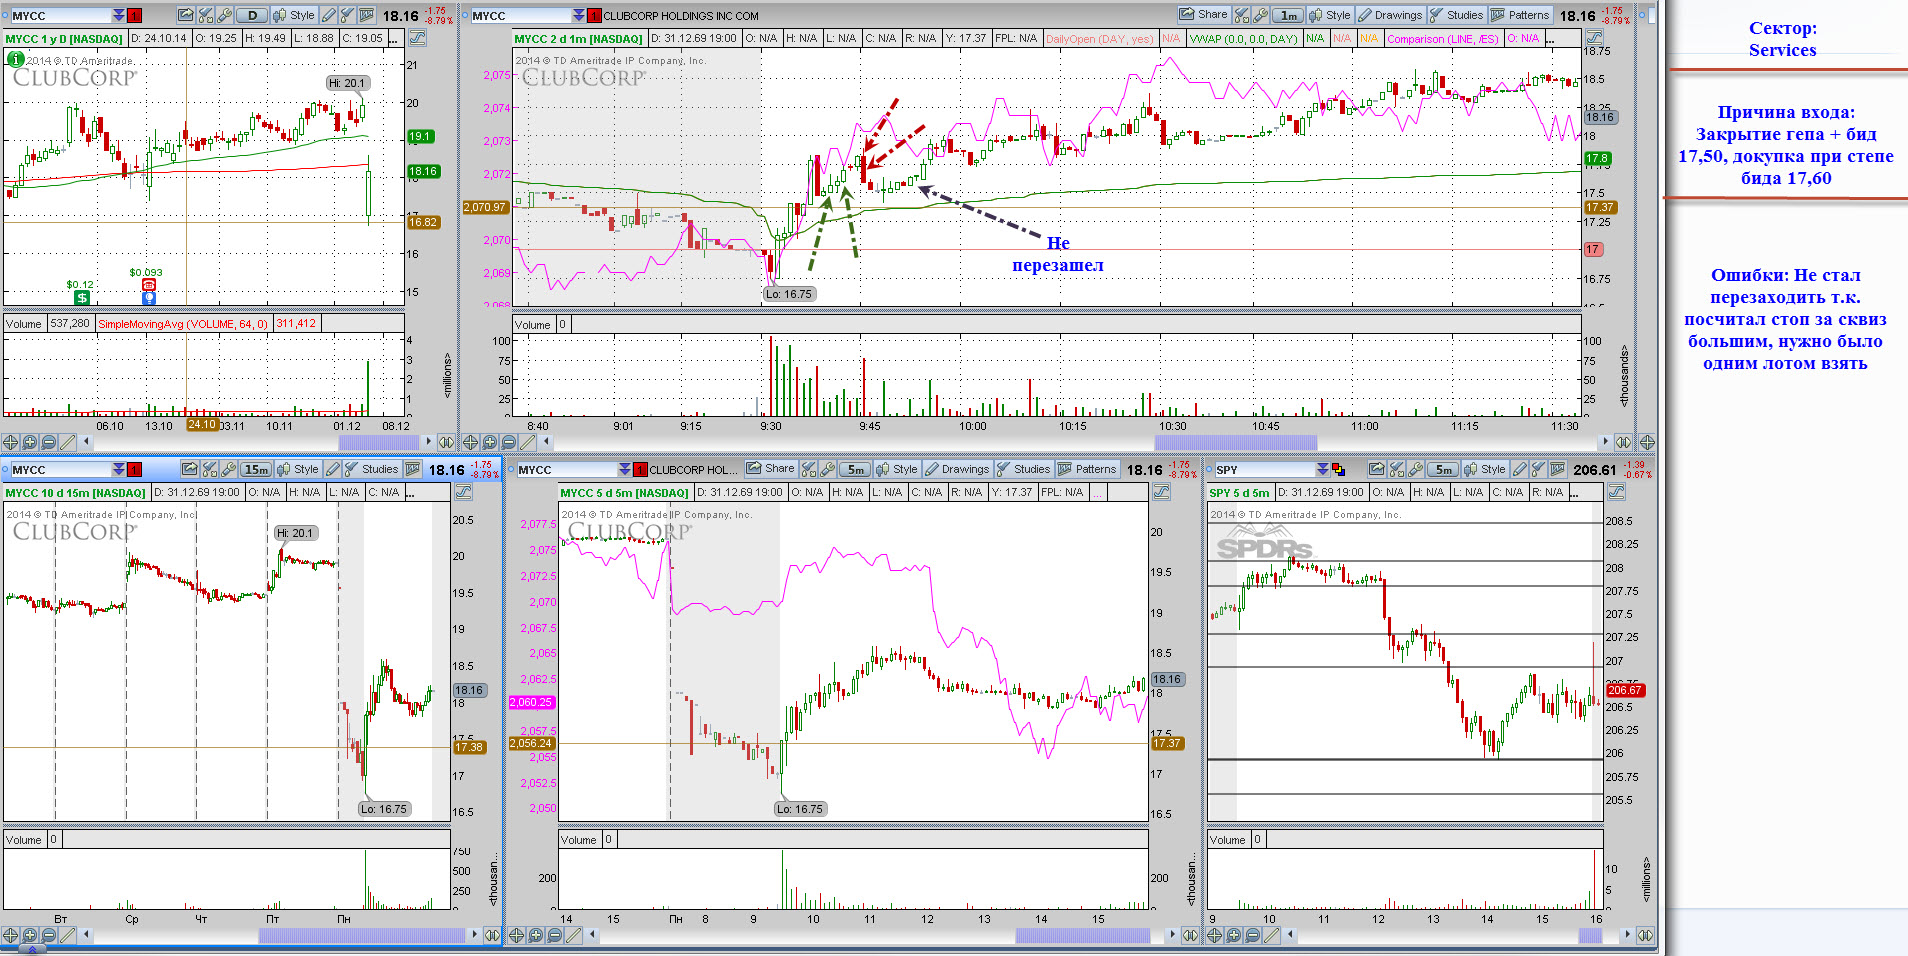Click the MYCC symbol field in the 5m MYCC chart
This screenshot has height=956, width=1908.
click(x=567, y=469)
